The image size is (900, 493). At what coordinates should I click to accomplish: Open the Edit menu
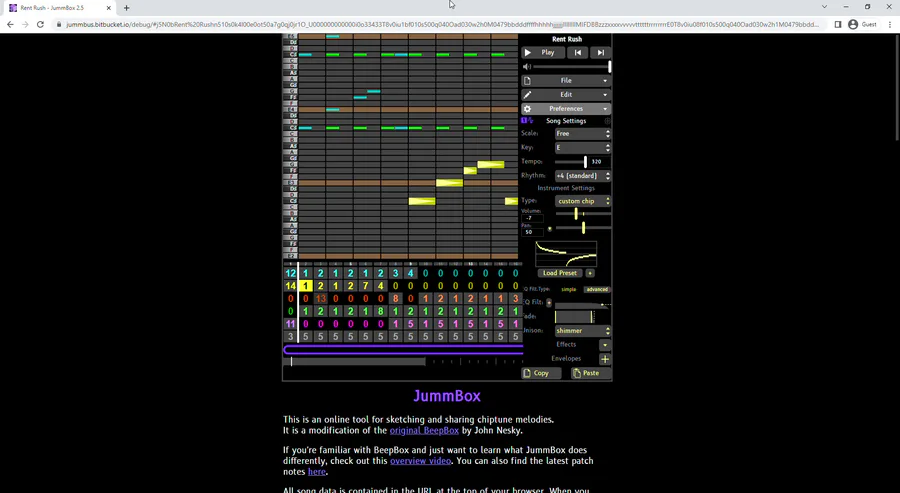(x=566, y=95)
